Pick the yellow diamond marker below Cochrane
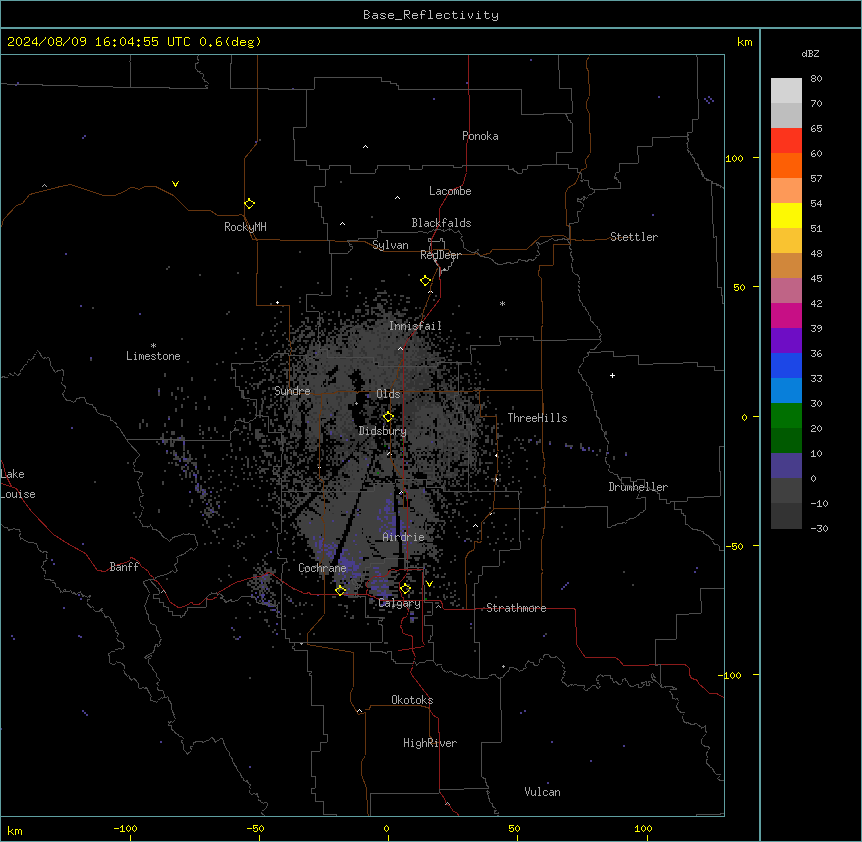Screen dimensions: 862x842 click(340, 590)
